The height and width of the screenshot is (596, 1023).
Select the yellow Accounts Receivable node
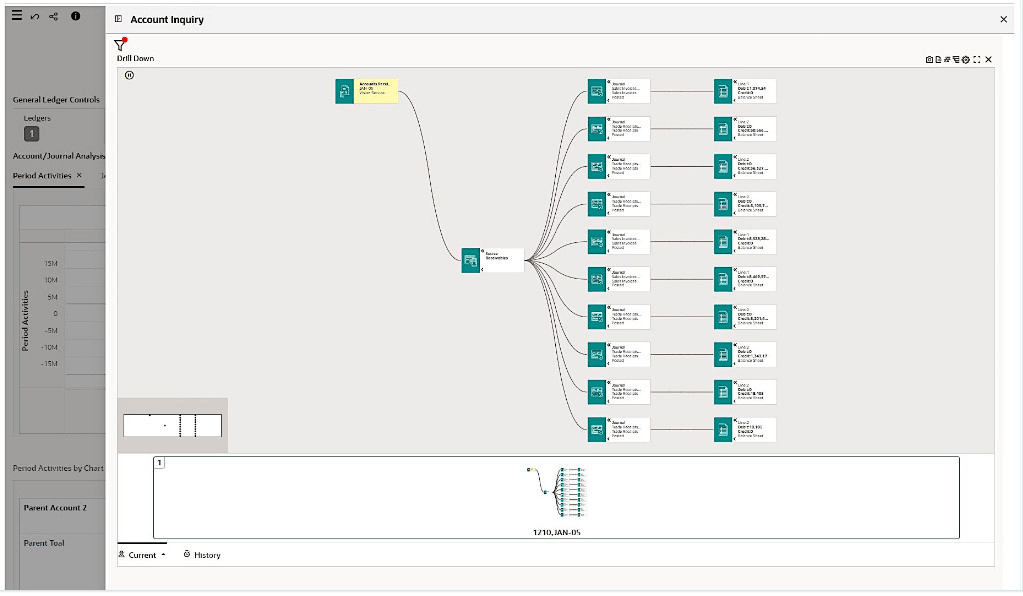[367, 91]
